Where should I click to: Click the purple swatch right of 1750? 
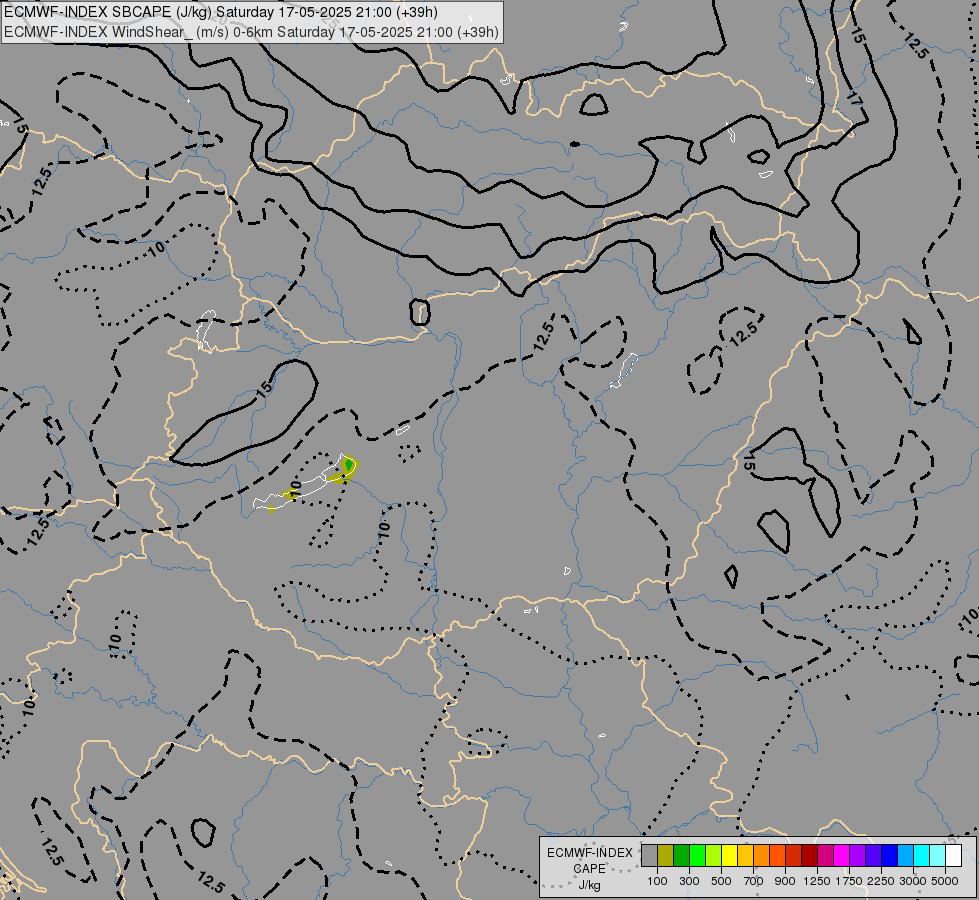[x=858, y=856]
